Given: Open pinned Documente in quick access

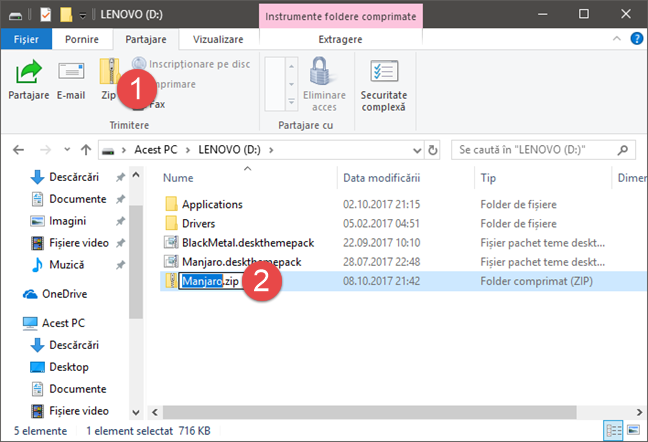Looking at the screenshot, I should [78, 199].
